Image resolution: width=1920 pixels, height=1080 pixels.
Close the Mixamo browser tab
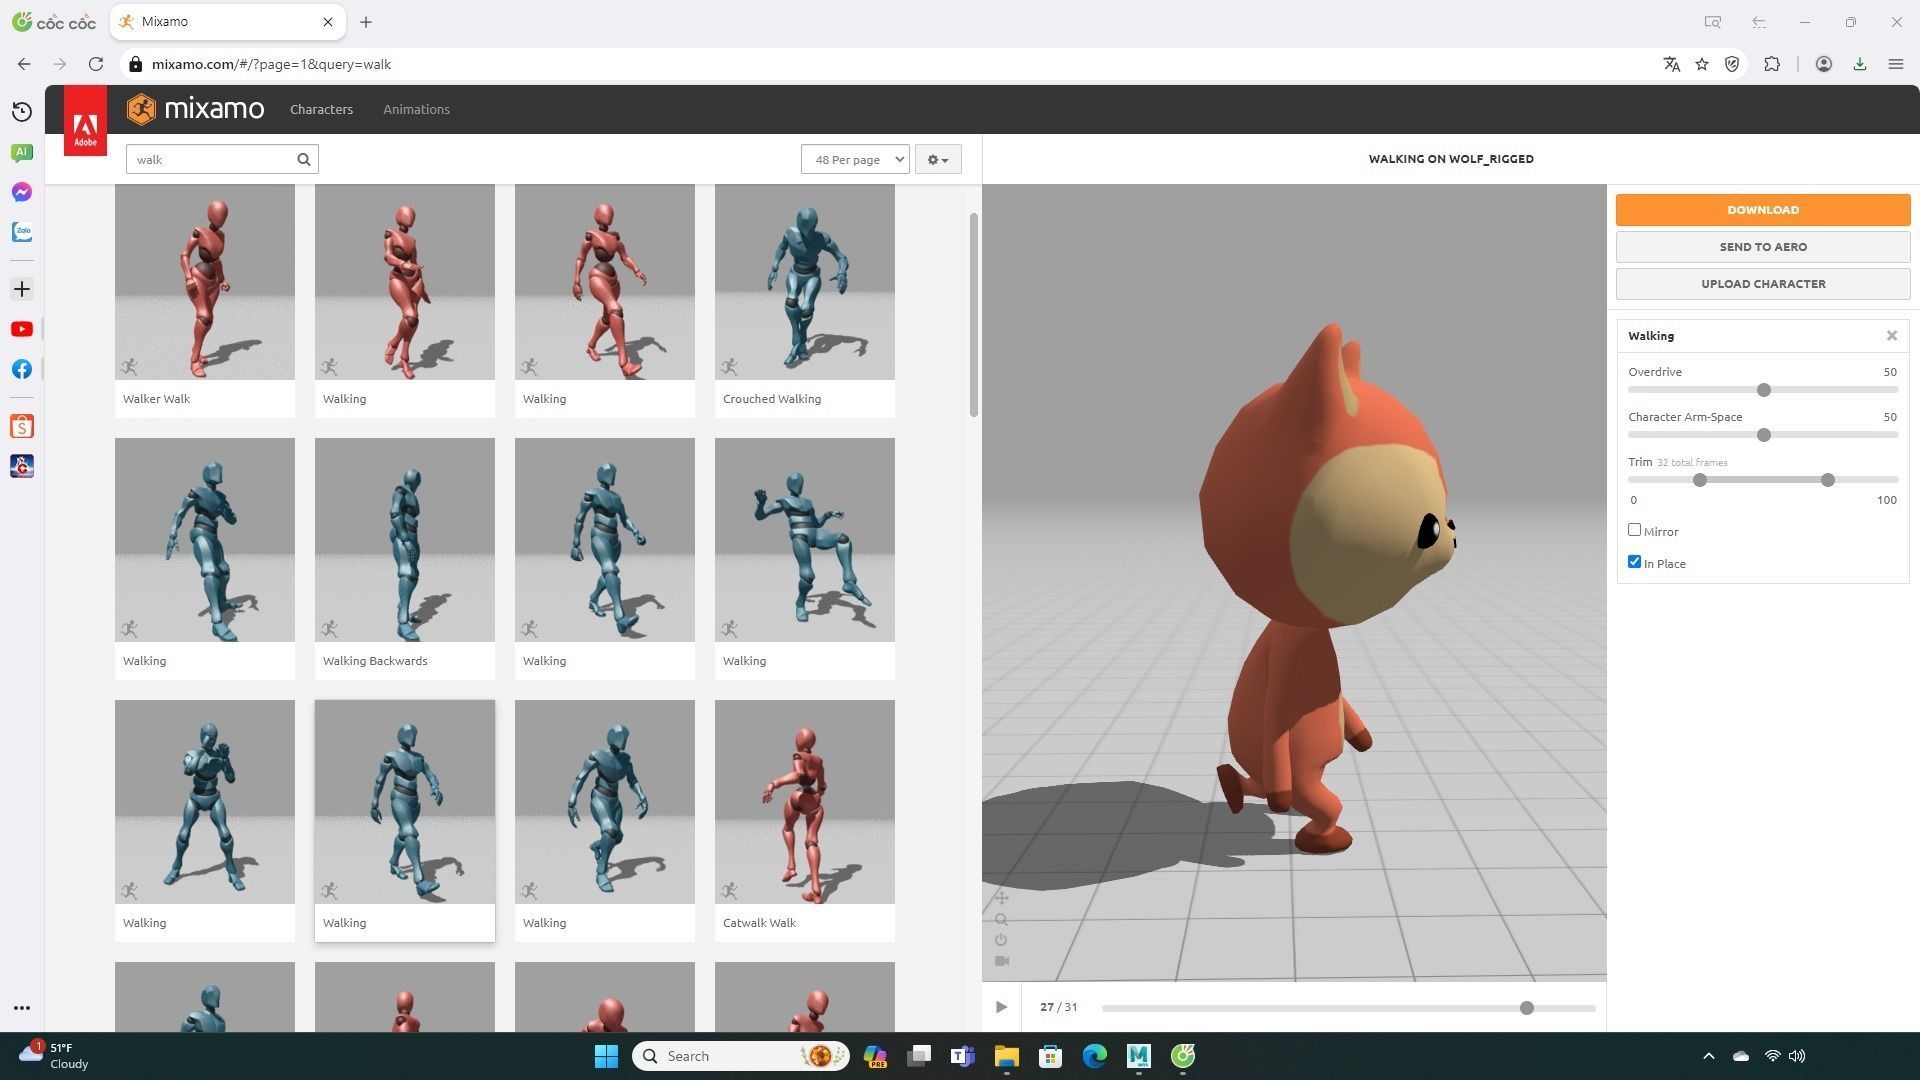(x=327, y=22)
